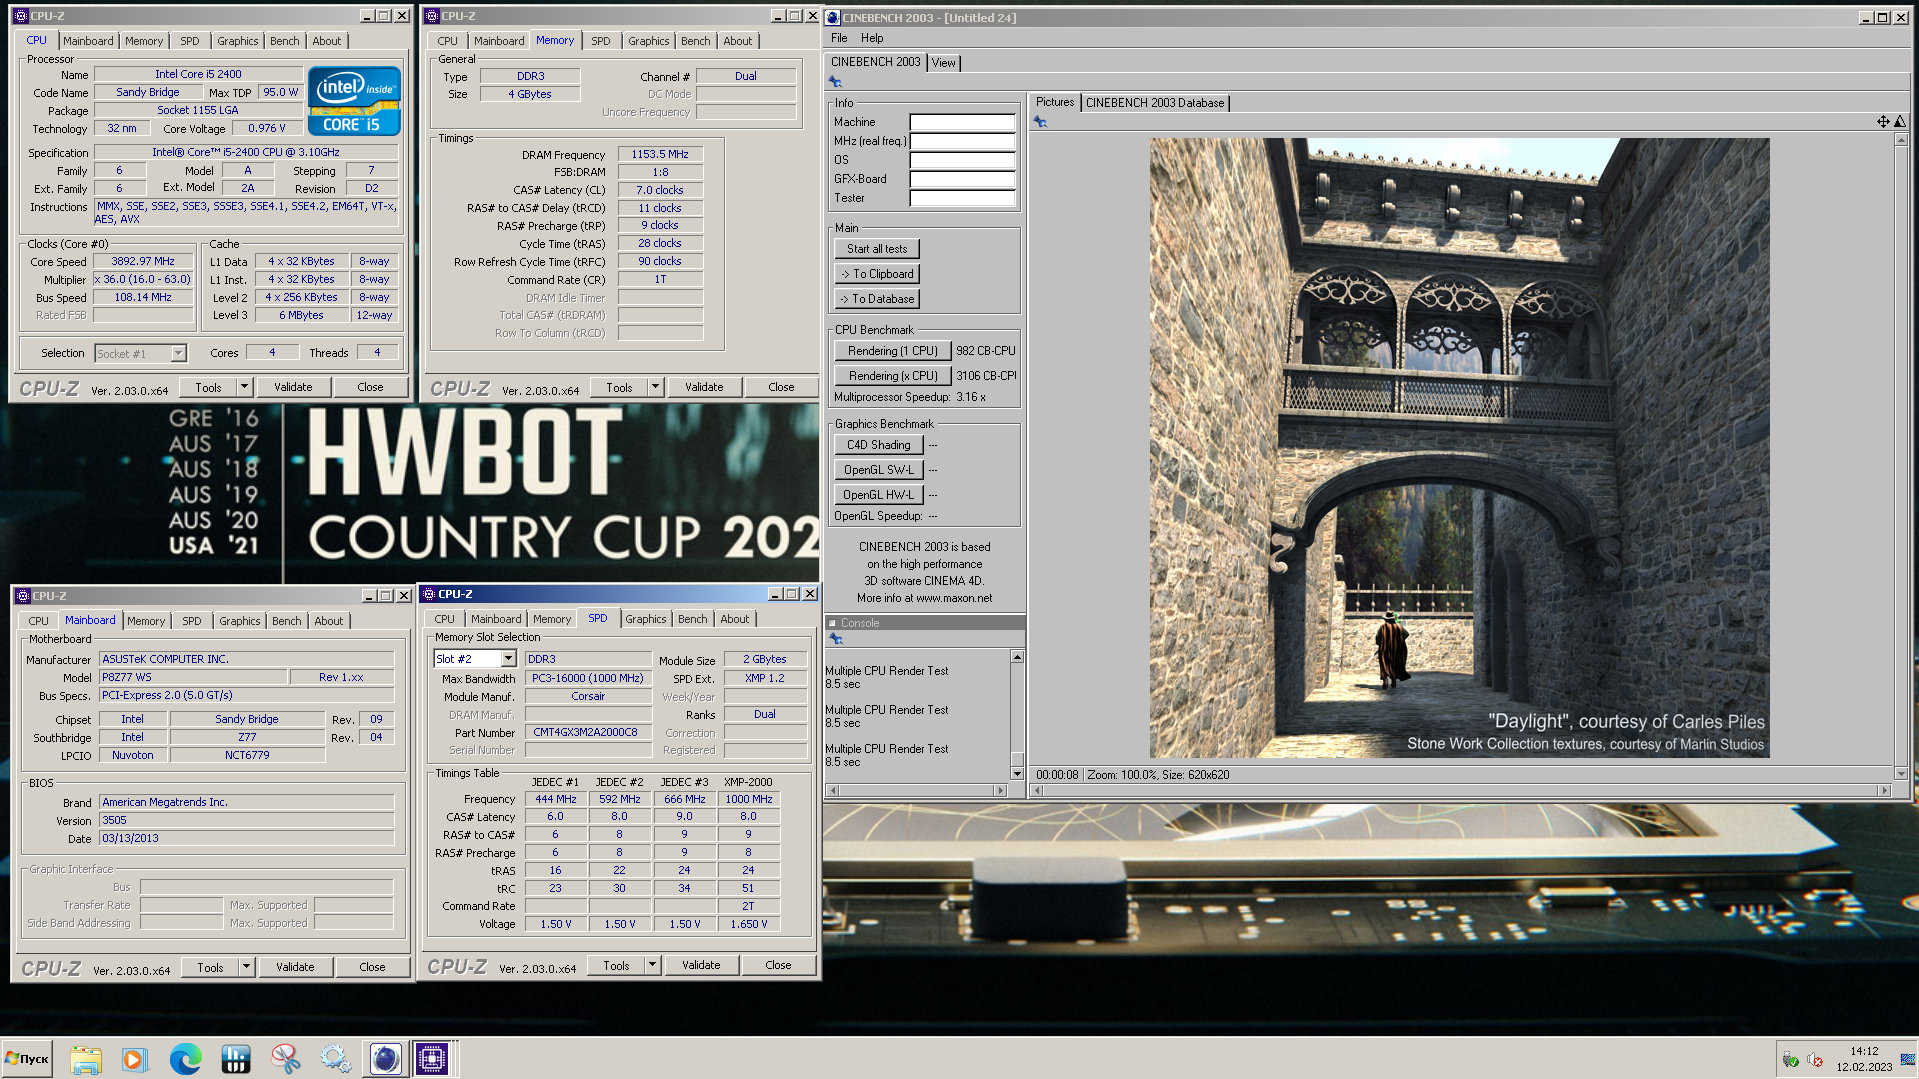Viewport: 1919px width, 1079px height.
Task: Click the GFX-Board input field
Action: click(x=962, y=179)
